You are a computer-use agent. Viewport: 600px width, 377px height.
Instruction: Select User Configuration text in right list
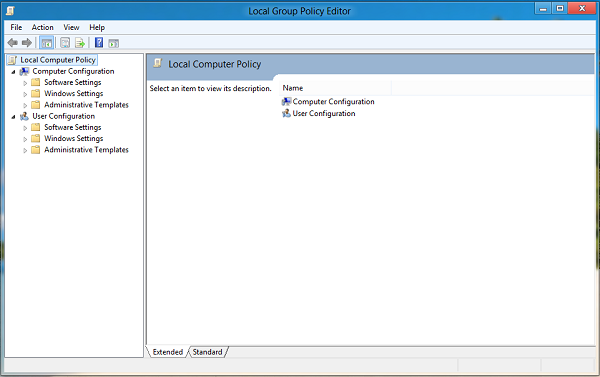[x=324, y=113]
